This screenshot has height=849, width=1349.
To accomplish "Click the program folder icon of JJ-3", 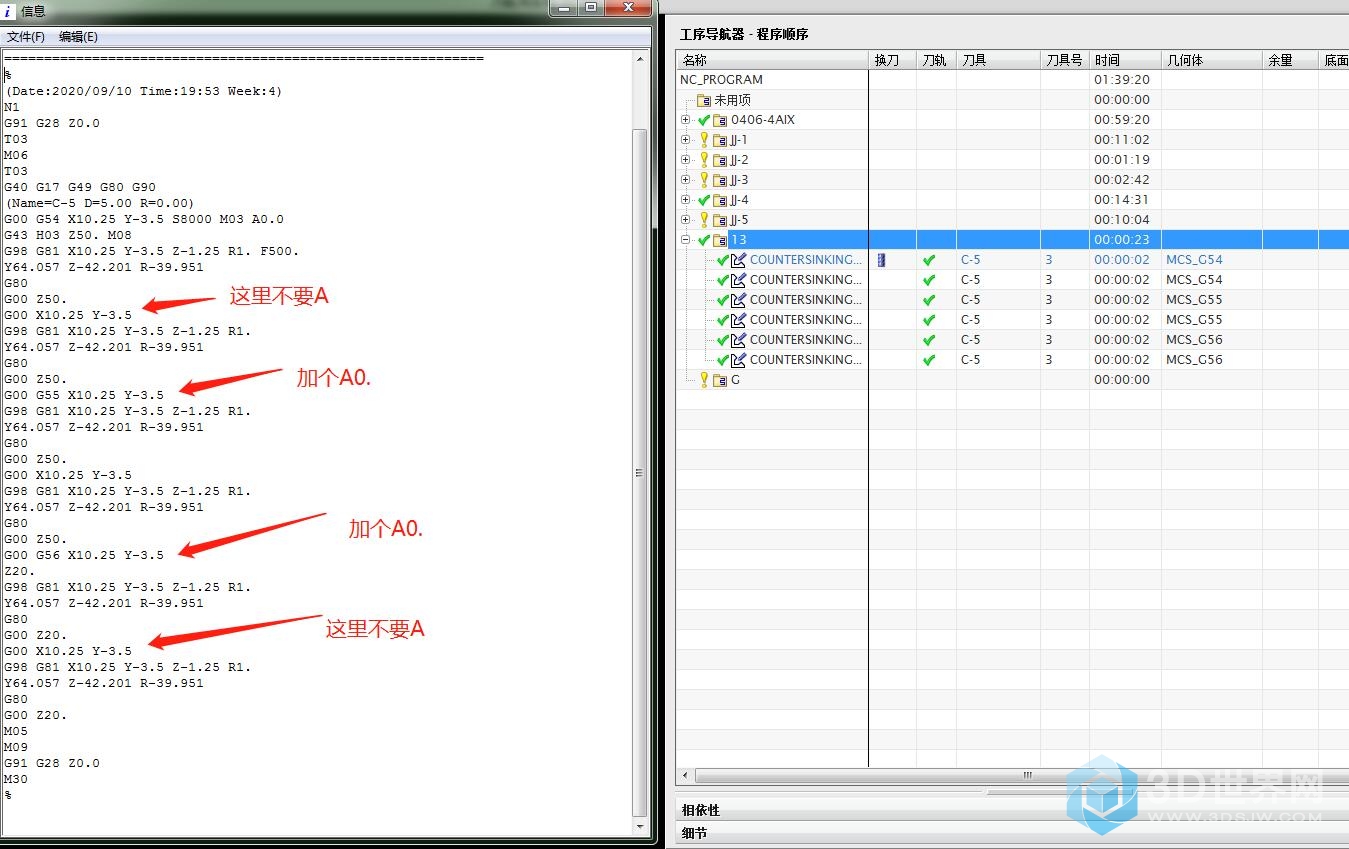I will 720,180.
